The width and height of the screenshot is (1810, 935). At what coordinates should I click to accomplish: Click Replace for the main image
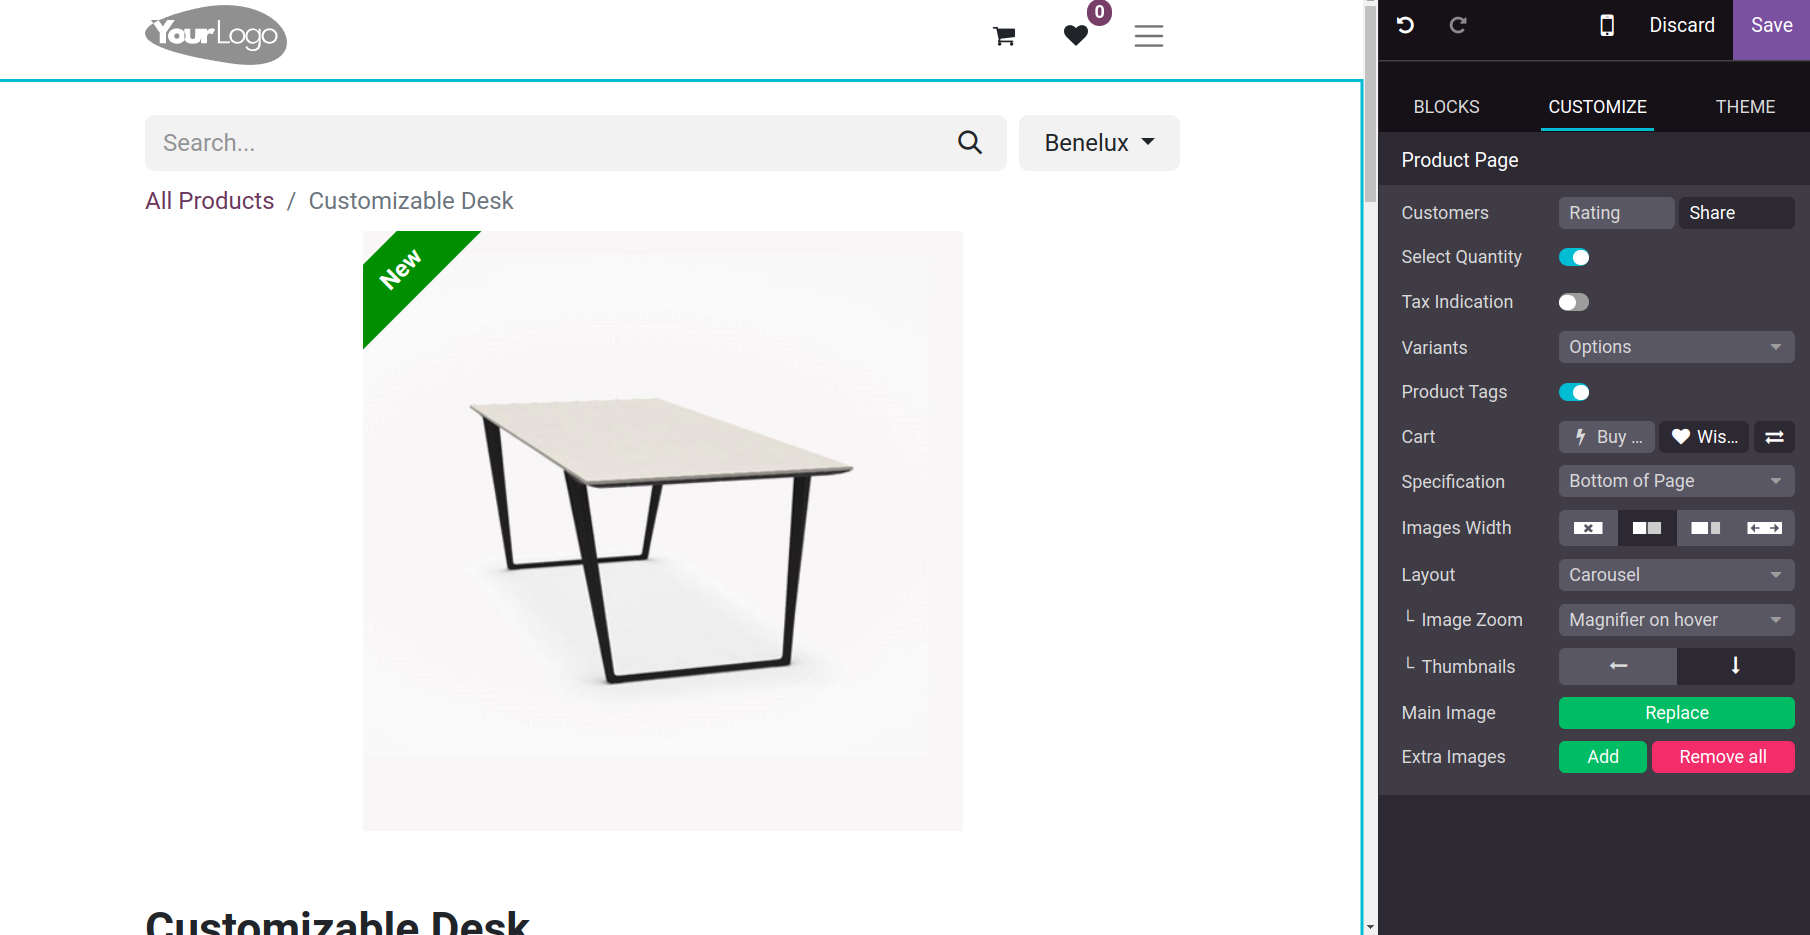1677,713
